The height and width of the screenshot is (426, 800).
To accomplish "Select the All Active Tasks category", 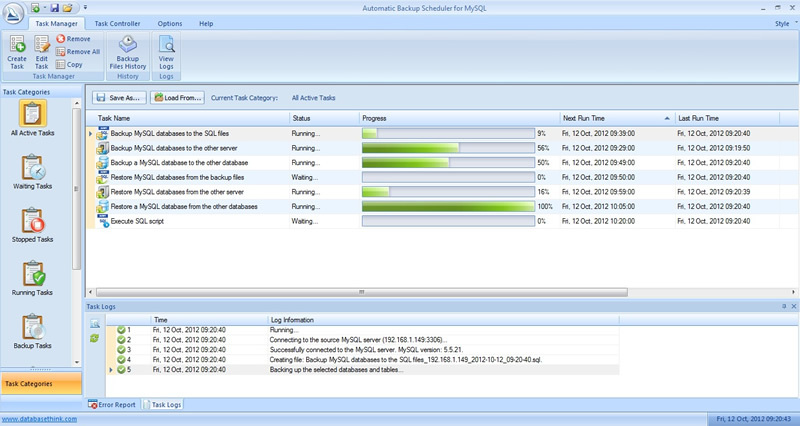I will [x=33, y=118].
